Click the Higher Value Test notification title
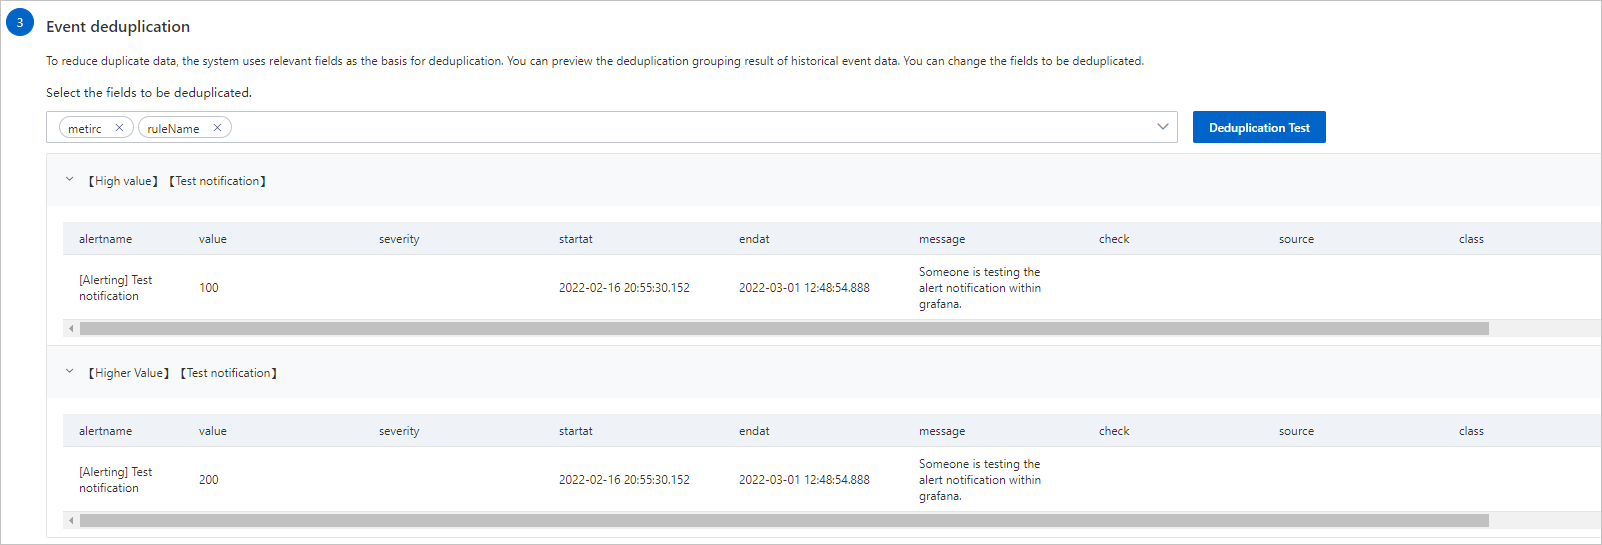 (x=183, y=373)
